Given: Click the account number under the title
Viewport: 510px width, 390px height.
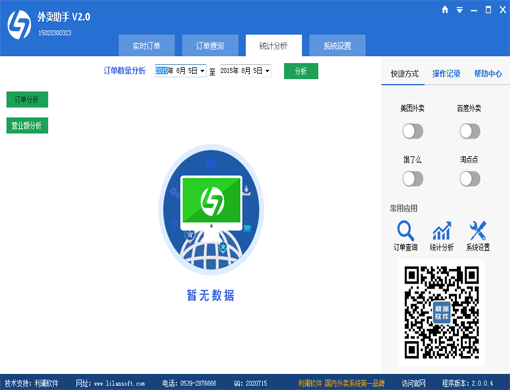Looking at the screenshot, I should pyautogui.click(x=55, y=33).
